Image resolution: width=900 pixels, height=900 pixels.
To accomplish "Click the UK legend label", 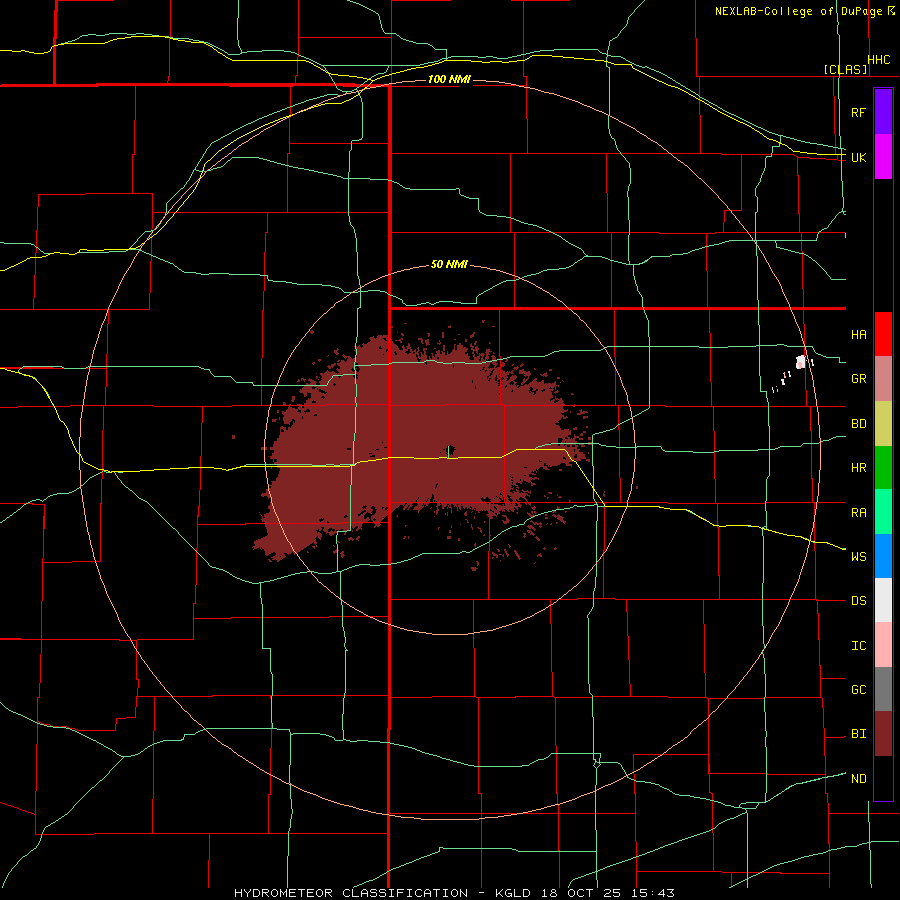I will coord(858,157).
